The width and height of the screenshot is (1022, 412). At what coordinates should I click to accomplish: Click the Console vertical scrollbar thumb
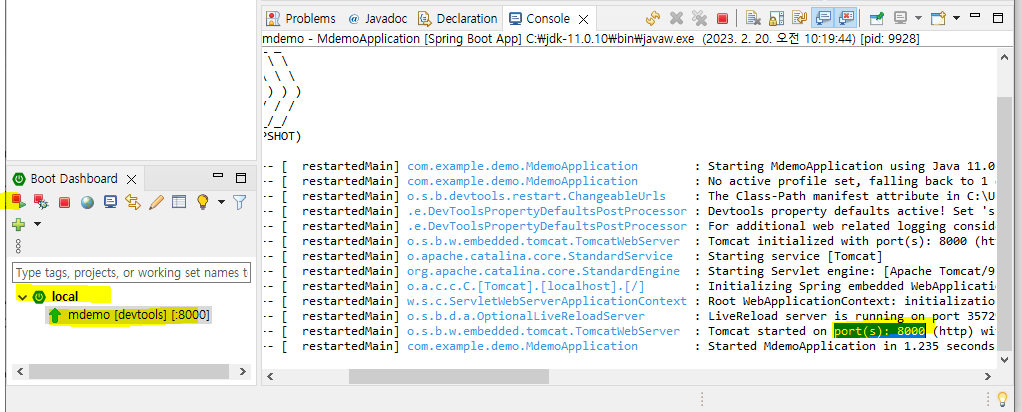coord(1005,225)
